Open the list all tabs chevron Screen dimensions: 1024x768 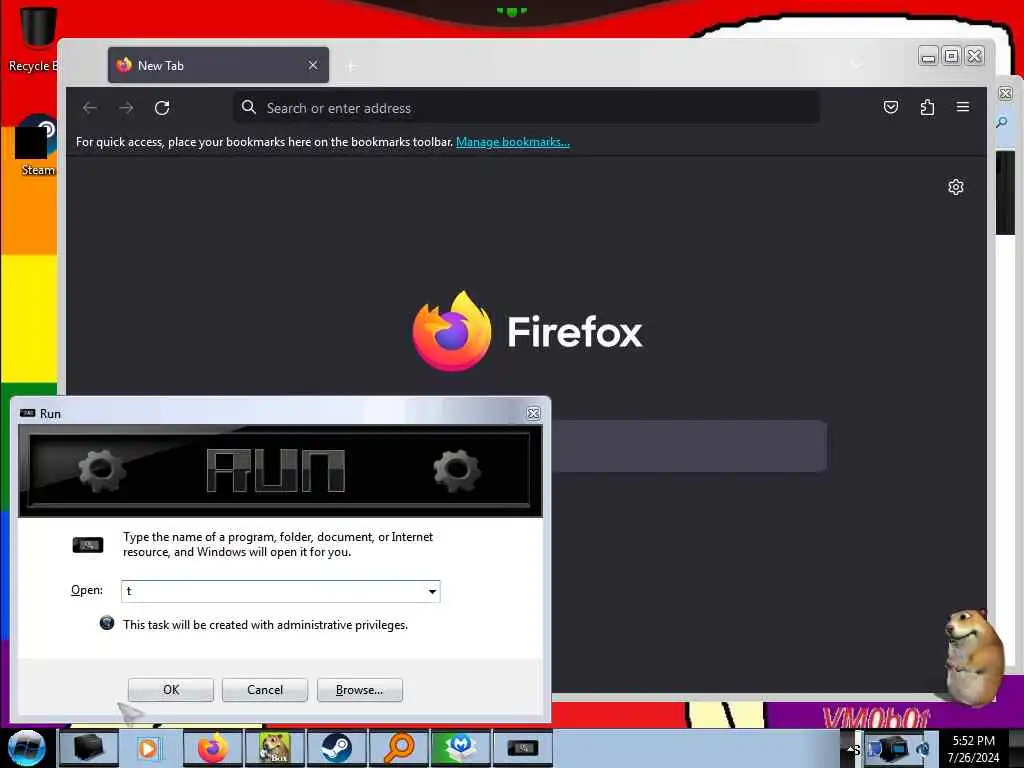(856, 65)
